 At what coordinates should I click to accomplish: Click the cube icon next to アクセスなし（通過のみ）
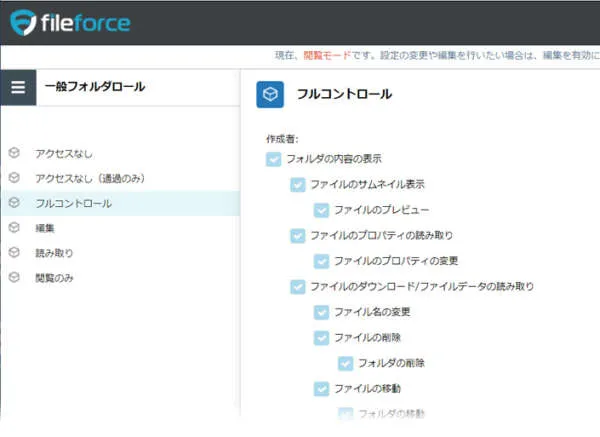(x=14, y=178)
